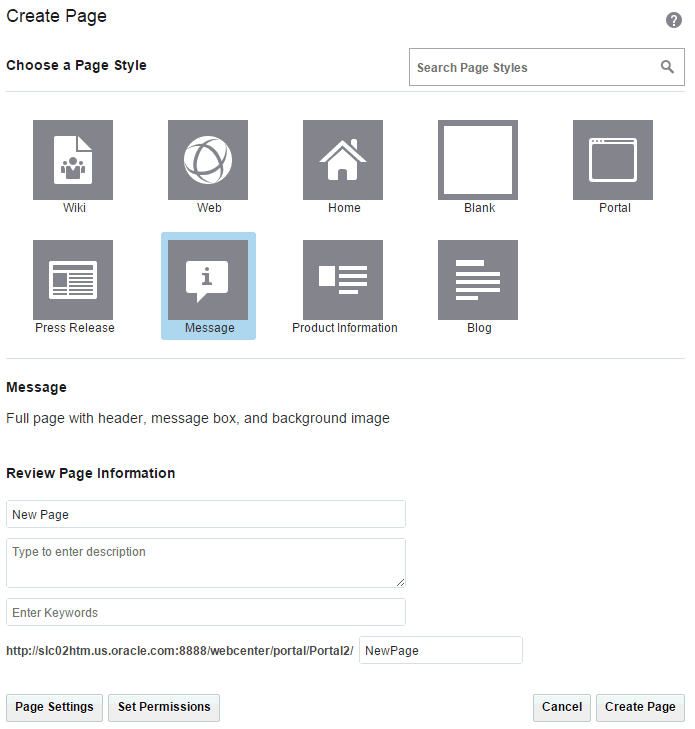Click the Enter Keywords field
The width and height of the screenshot is (695, 729).
206,612
